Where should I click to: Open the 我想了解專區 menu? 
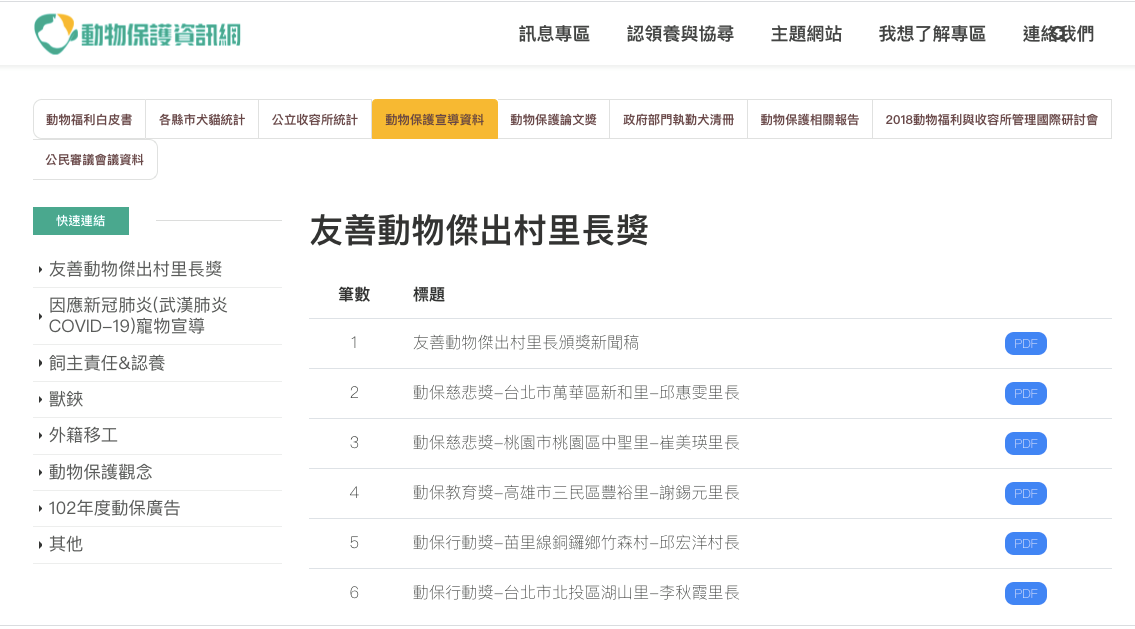coord(932,34)
